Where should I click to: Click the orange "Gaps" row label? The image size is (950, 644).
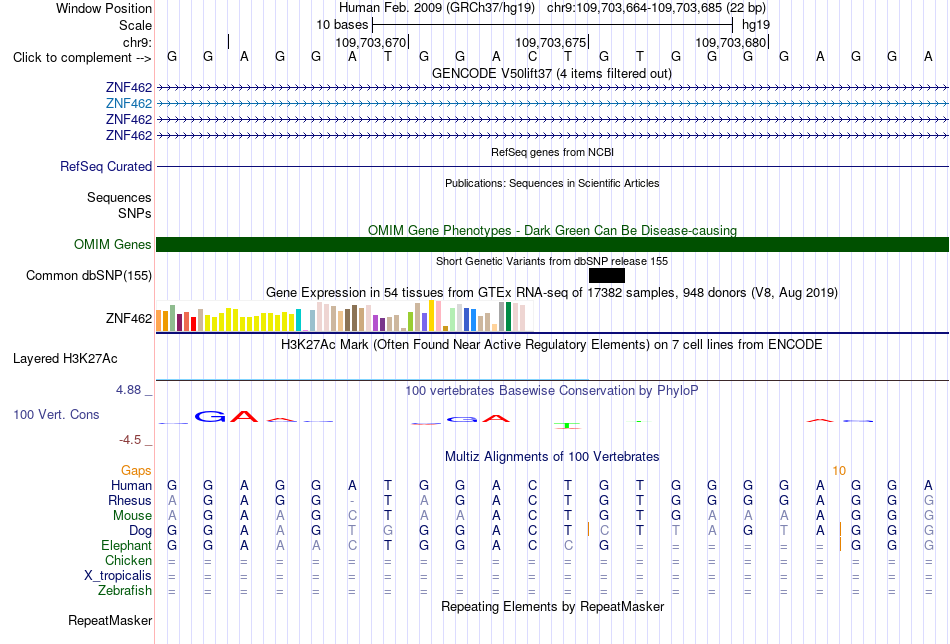point(136,471)
